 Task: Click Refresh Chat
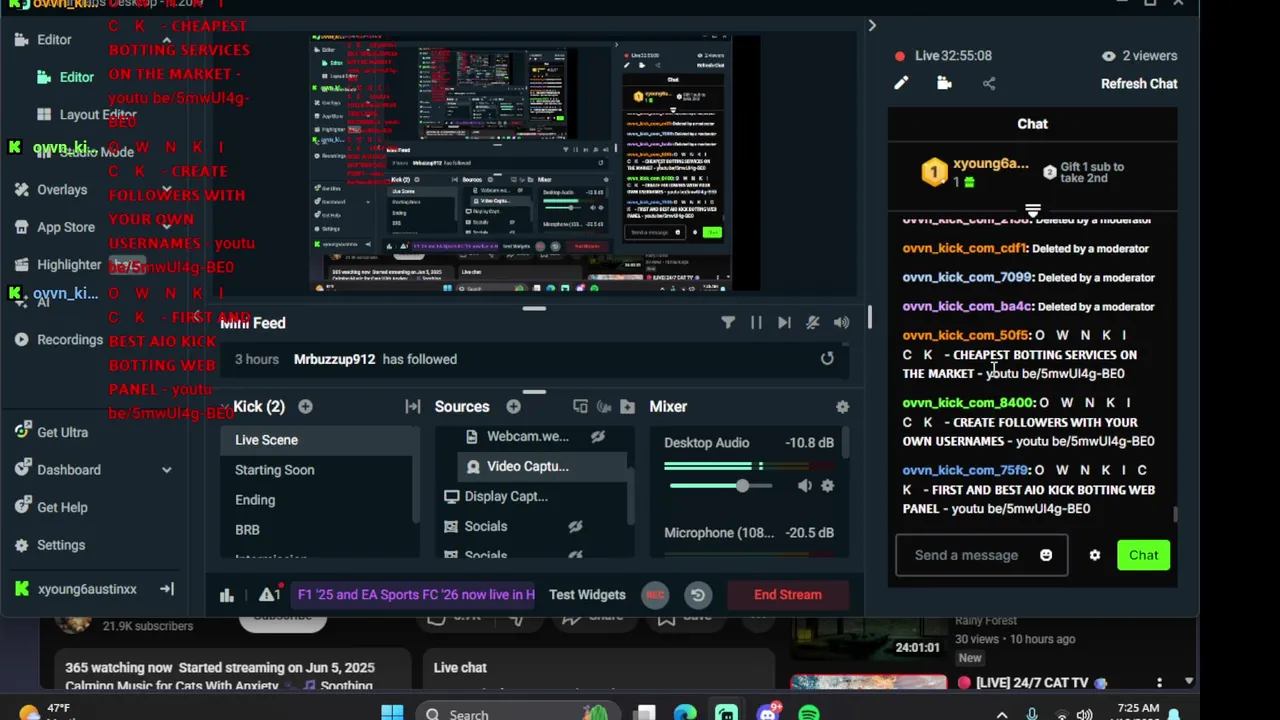point(1139,84)
